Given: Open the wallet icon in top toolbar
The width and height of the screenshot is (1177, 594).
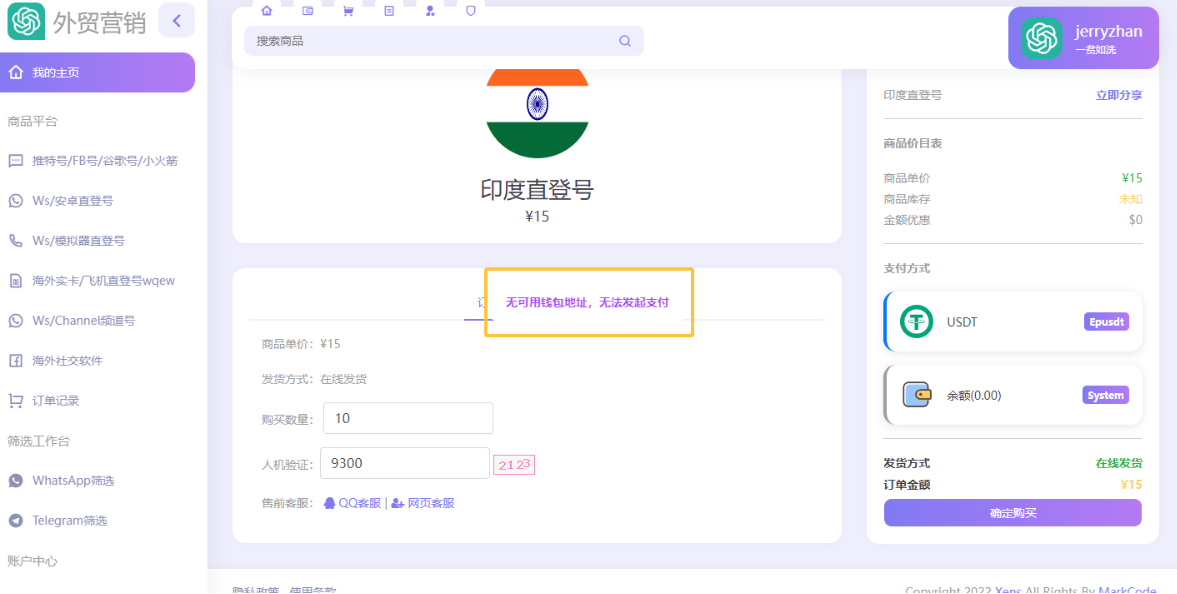Looking at the screenshot, I should (x=308, y=11).
